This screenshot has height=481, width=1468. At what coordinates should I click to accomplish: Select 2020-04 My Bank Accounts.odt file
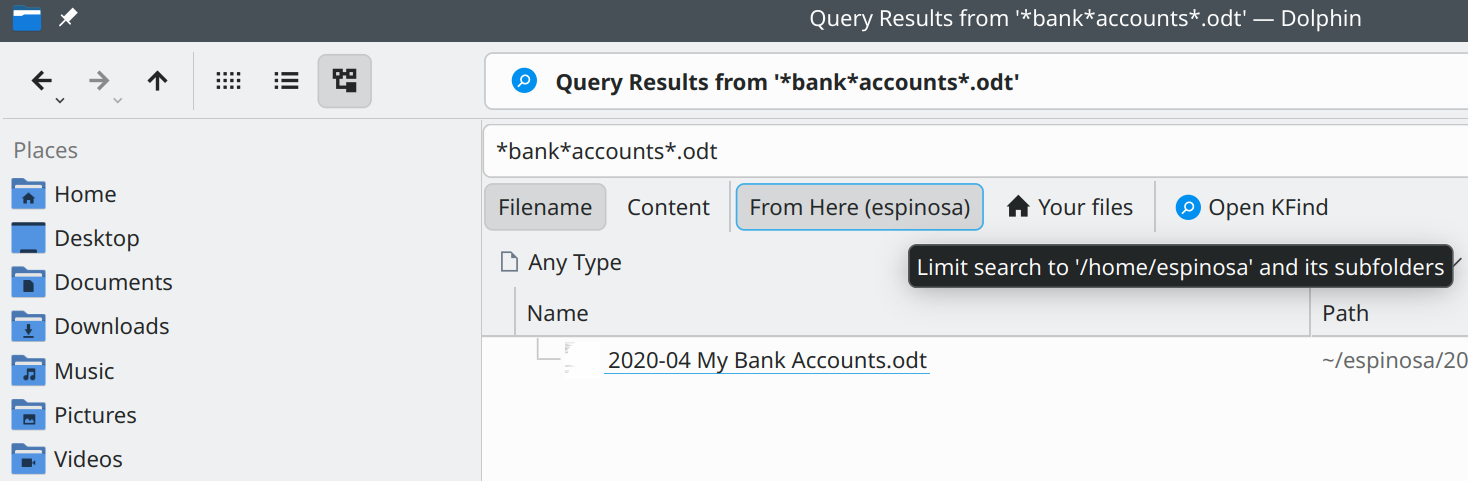pyautogui.click(x=767, y=360)
